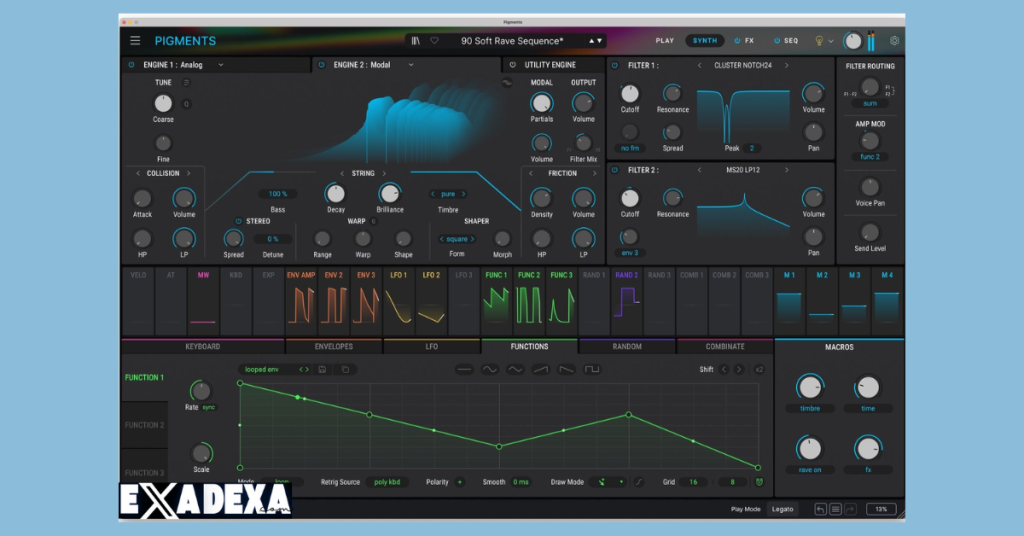Open the Play view
Viewport: 1024px width, 536px height.
[665, 40]
